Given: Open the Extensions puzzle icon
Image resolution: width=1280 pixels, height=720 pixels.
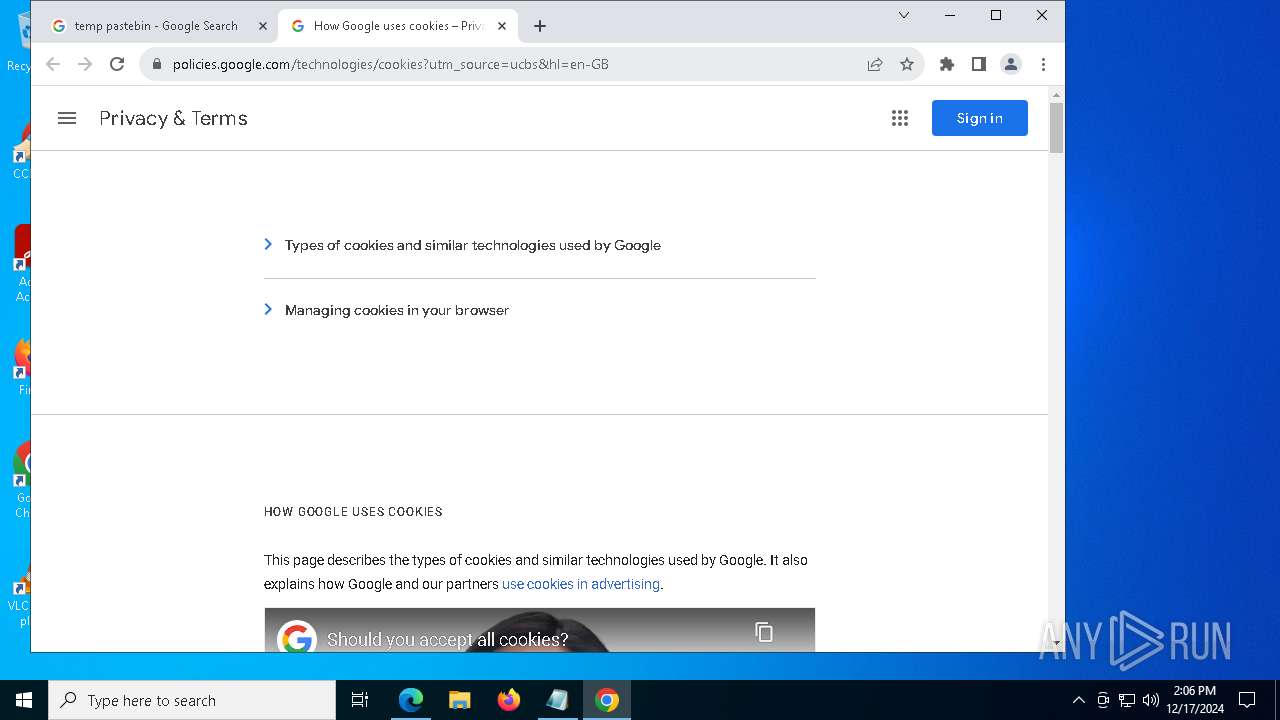Looking at the screenshot, I should pos(947,64).
